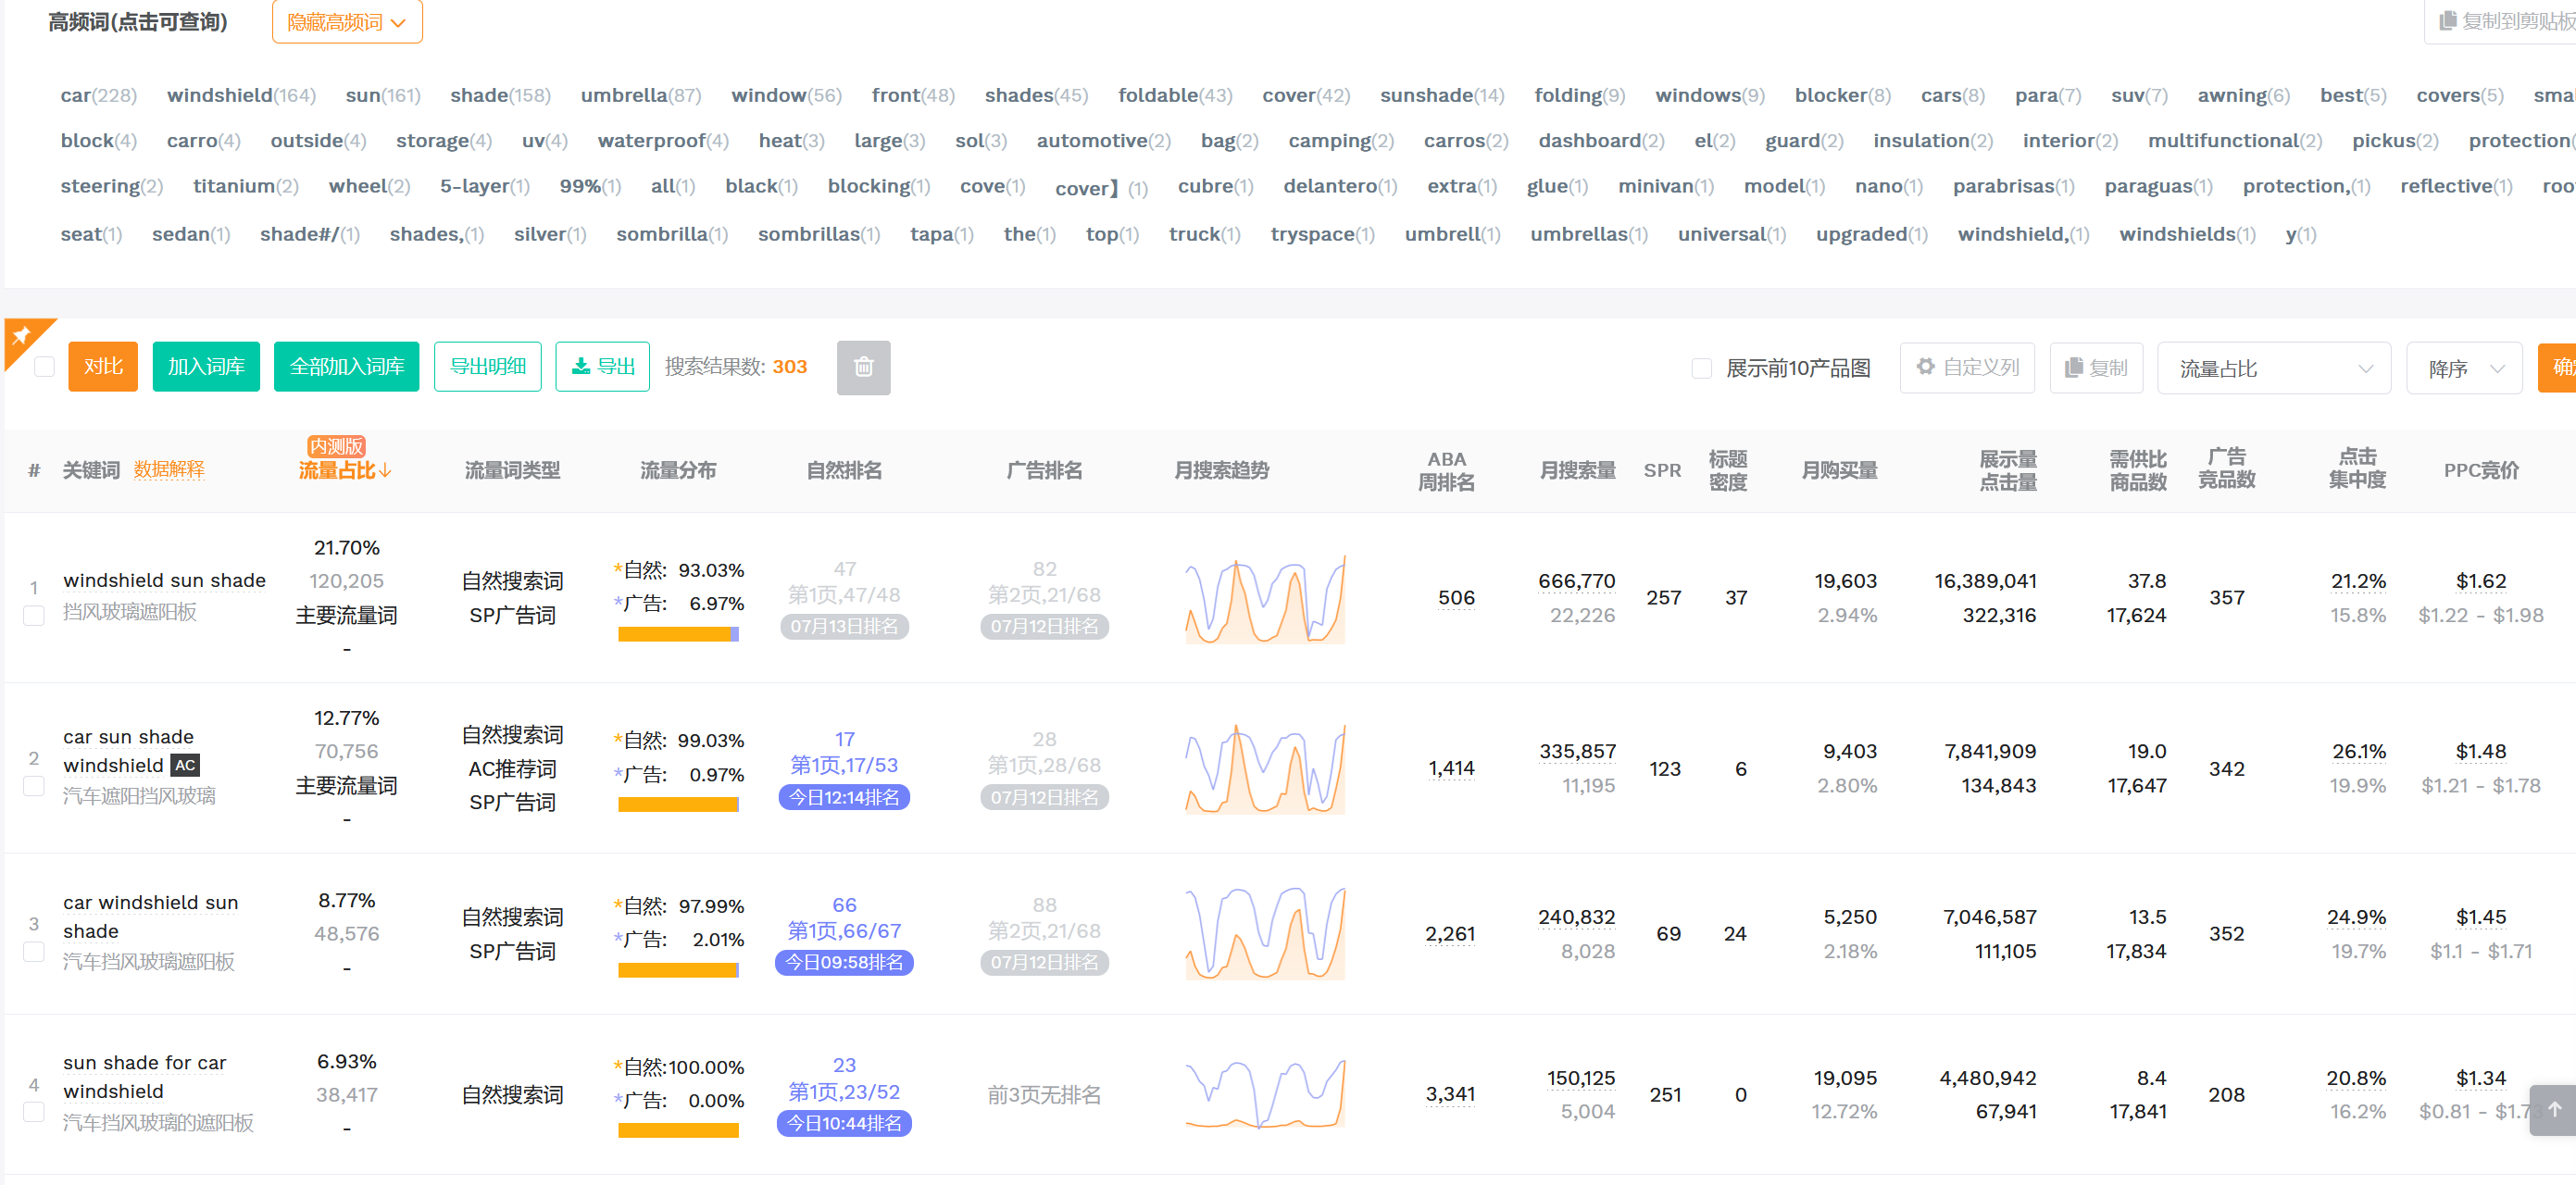Open trend chart for windshield sun shade
Screen dimensions: 2576x1185
tap(1264, 598)
